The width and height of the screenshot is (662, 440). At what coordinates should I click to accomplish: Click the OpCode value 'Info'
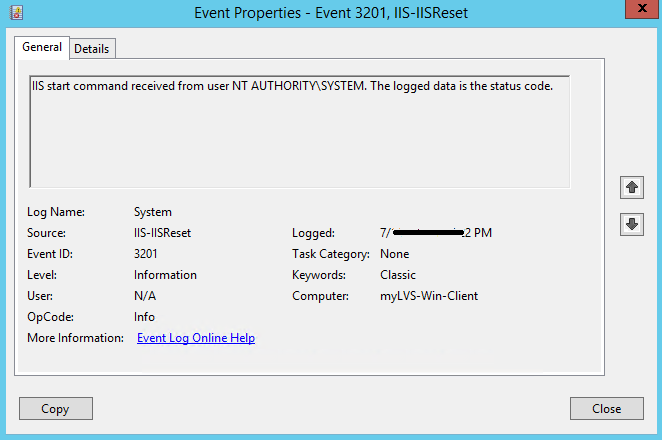tap(145, 317)
